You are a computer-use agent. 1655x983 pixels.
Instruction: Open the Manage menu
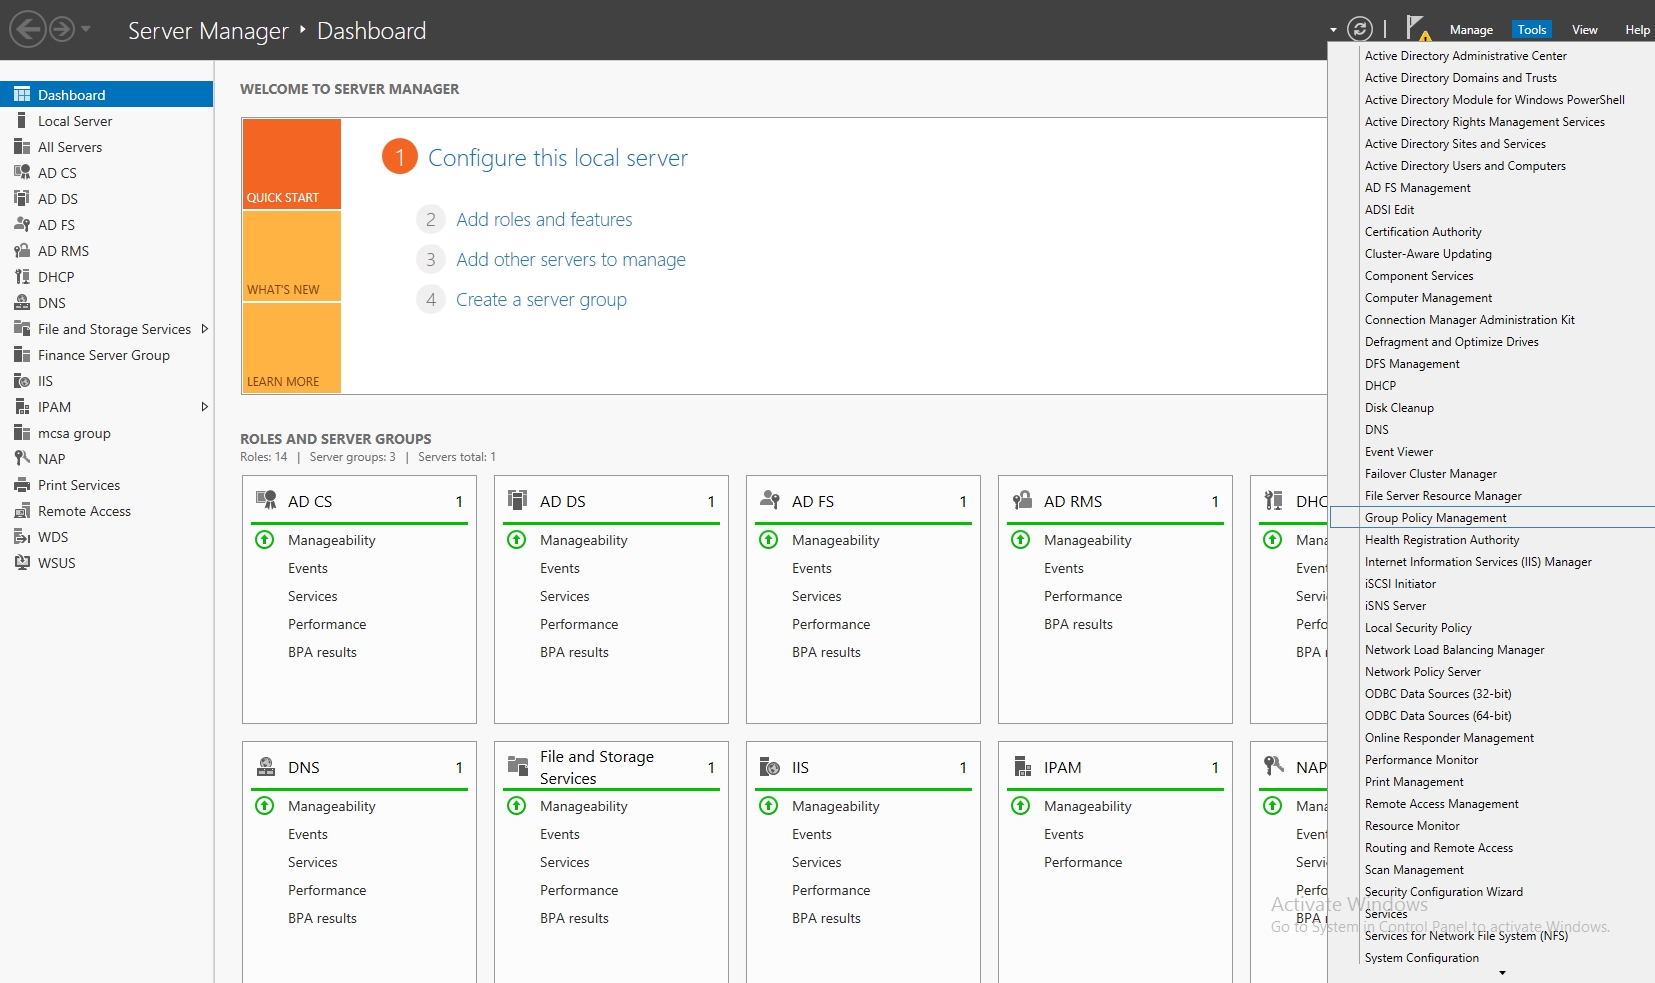click(x=1471, y=30)
